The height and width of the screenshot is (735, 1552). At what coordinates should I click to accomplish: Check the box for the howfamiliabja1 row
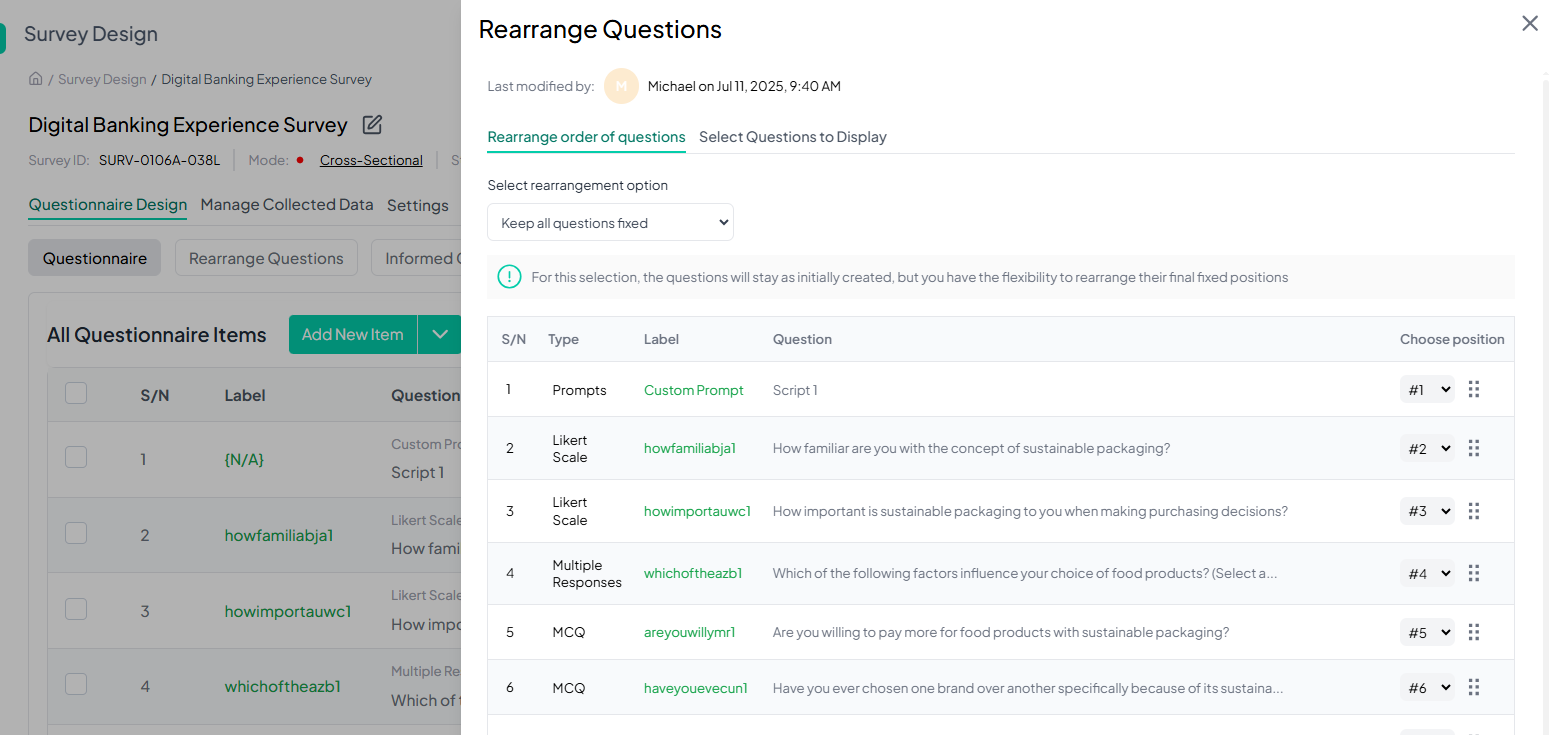point(76,534)
